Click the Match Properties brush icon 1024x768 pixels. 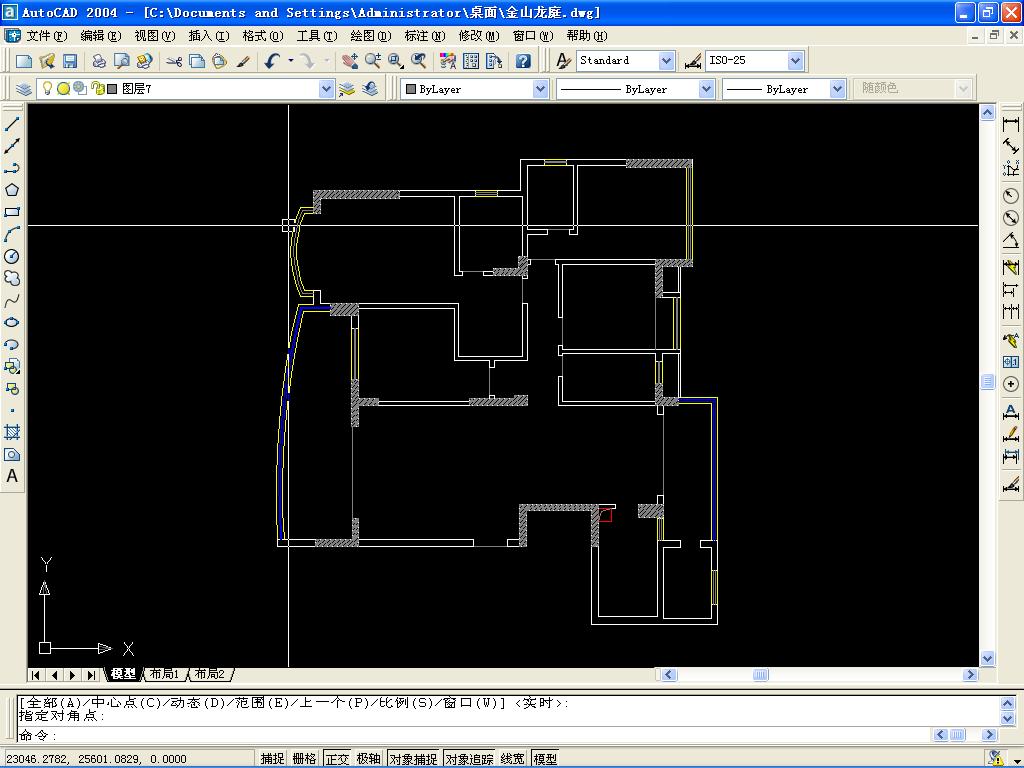click(x=243, y=61)
